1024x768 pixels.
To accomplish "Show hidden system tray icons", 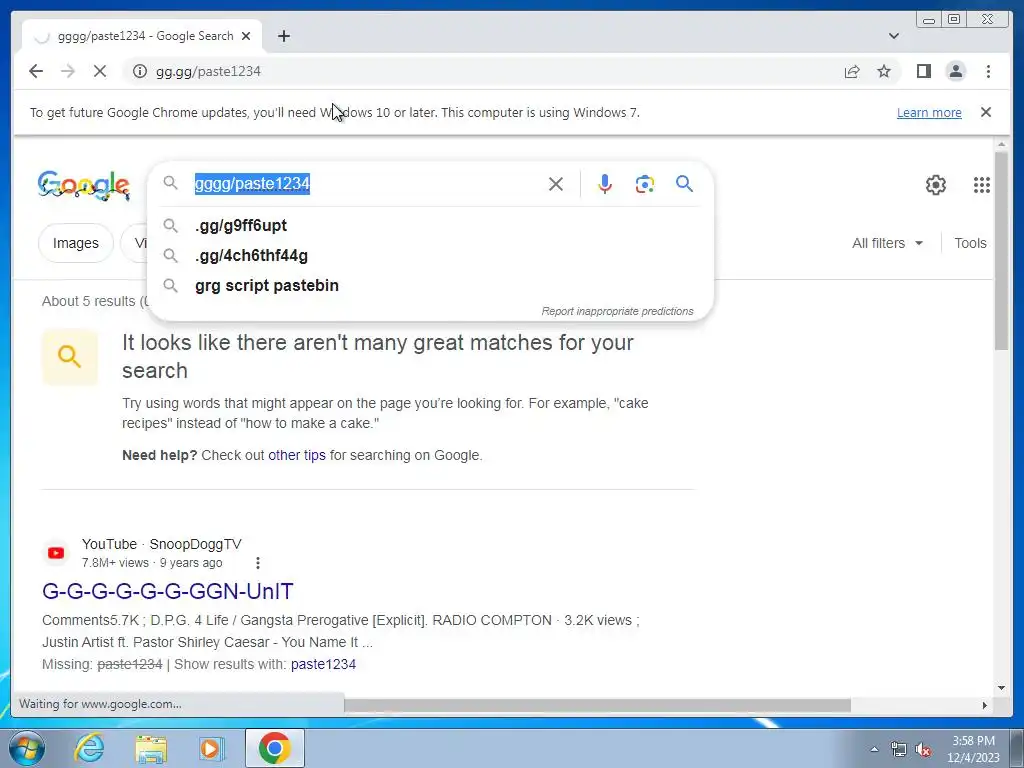I will tap(874, 749).
